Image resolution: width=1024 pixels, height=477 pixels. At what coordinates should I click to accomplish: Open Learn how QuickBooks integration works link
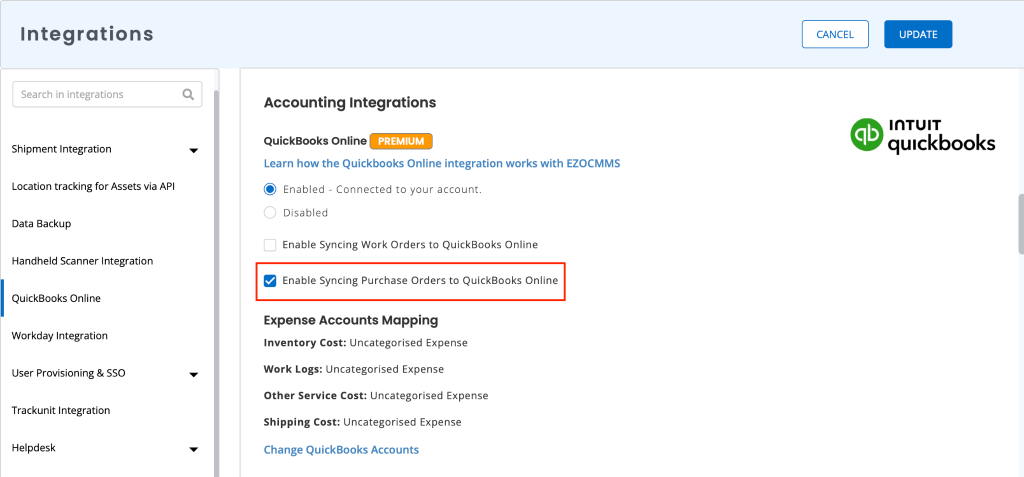pyautogui.click(x=442, y=164)
